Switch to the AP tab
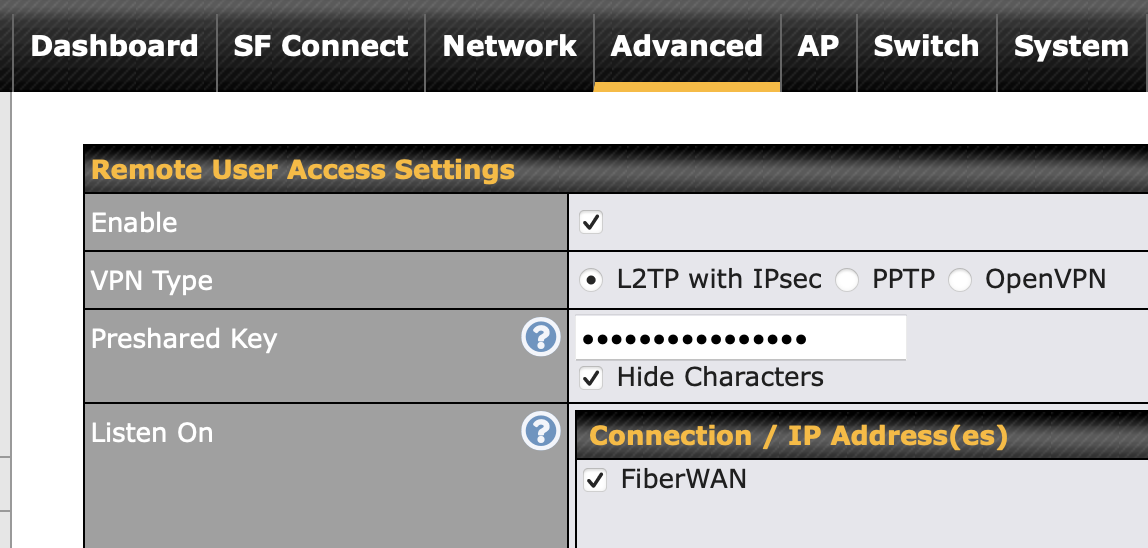This screenshot has width=1148, height=548. 819,46
